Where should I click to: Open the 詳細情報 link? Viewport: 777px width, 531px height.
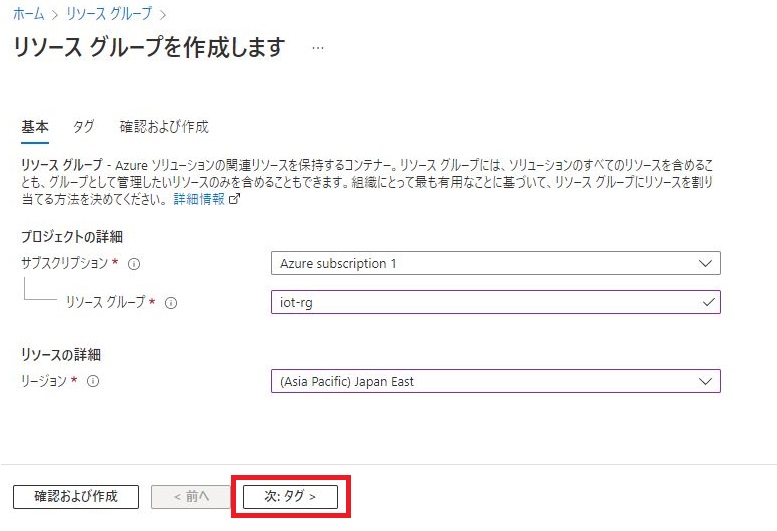click(x=199, y=199)
